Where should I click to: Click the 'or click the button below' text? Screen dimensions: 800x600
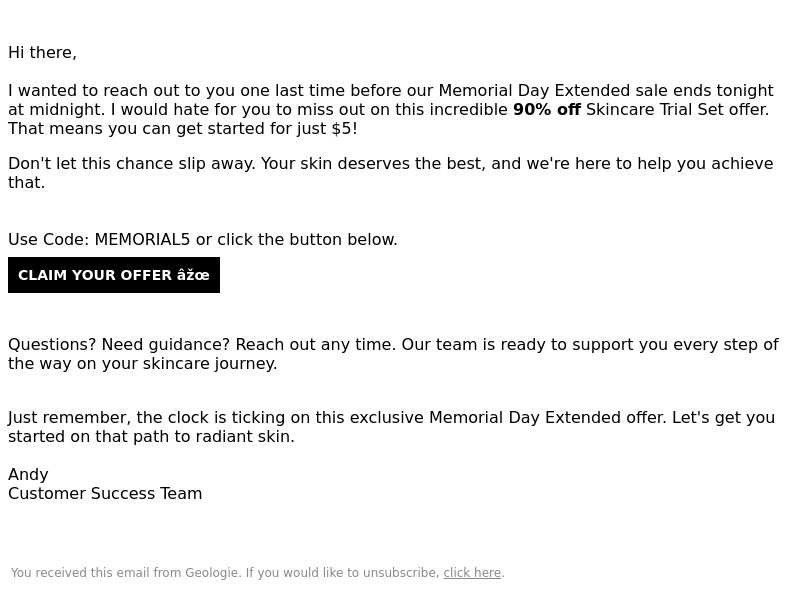tap(296, 240)
